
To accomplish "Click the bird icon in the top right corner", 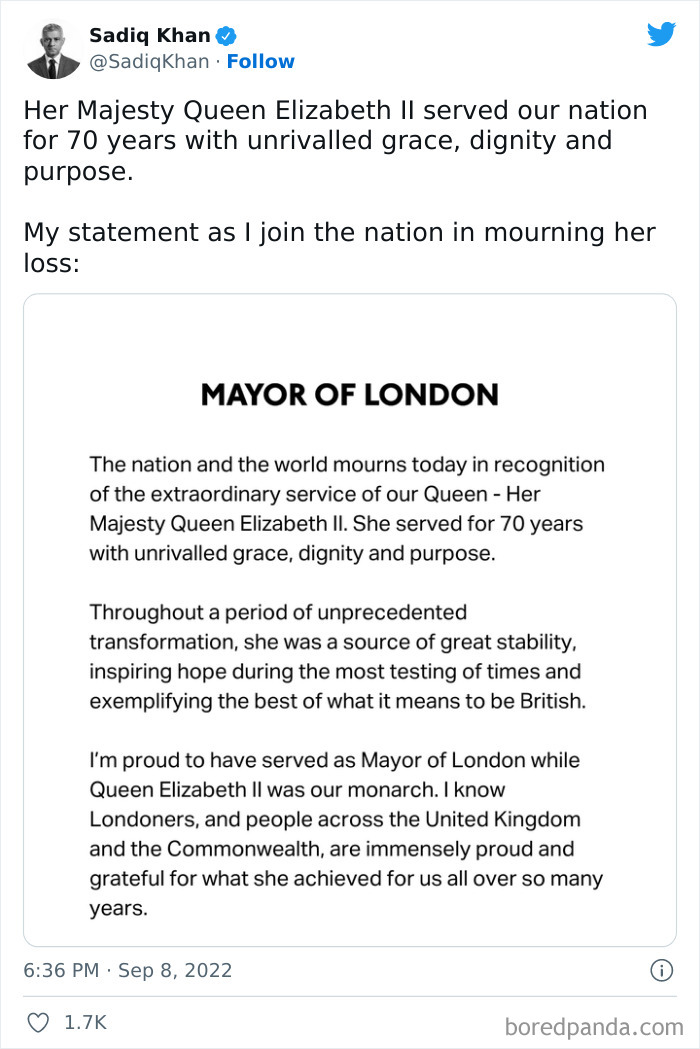I will [662, 33].
